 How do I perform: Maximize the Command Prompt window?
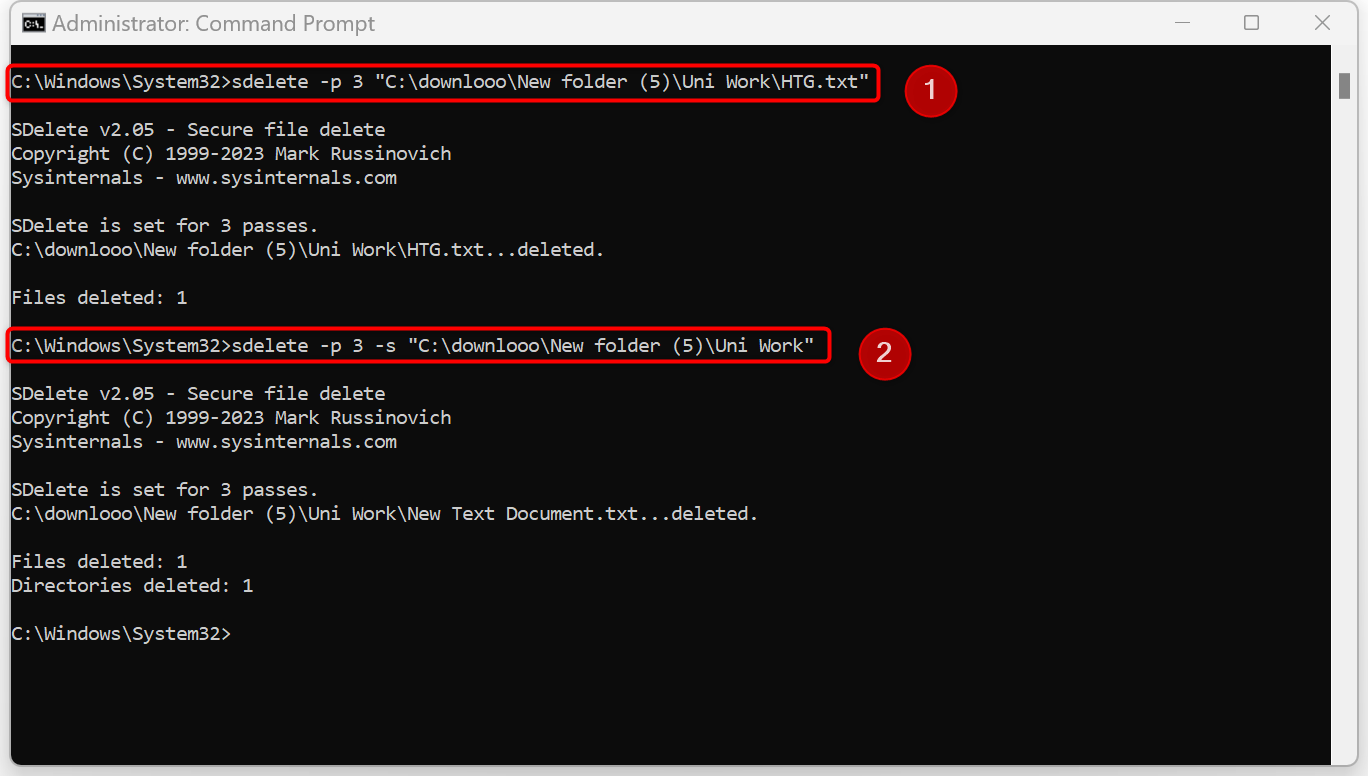(1251, 23)
